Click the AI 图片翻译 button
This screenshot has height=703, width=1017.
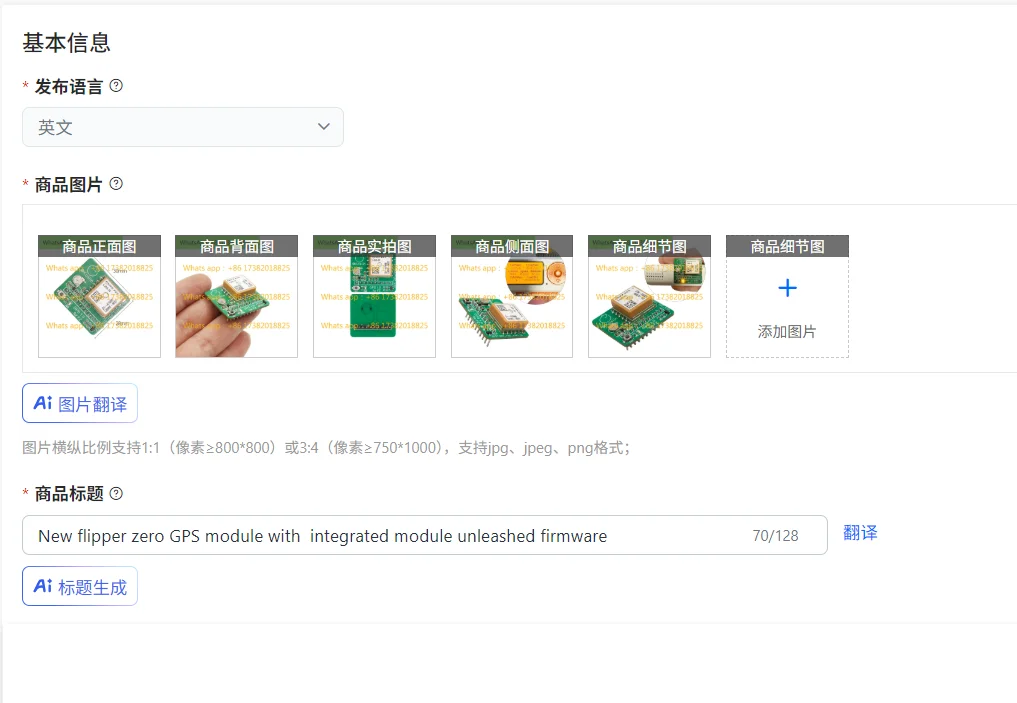pyautogui.click(x=80, y=403)
